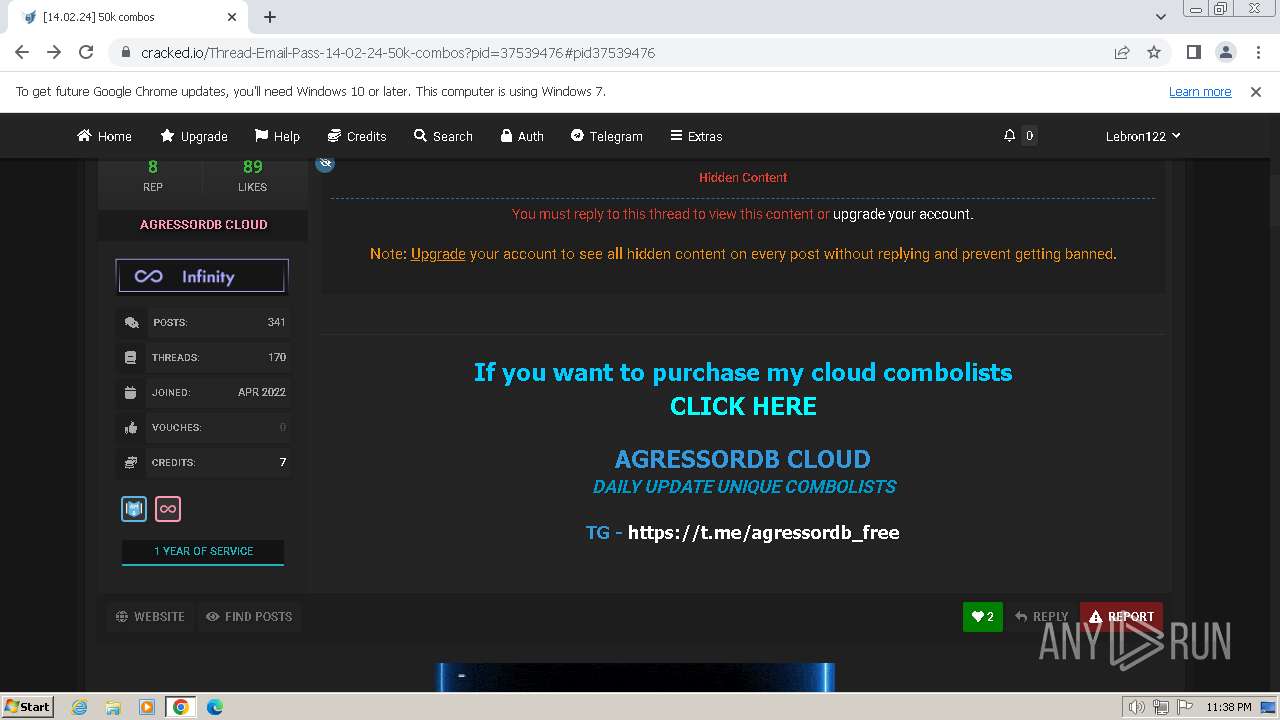Expand the Extras menu
Image resolution: width=1280 pixels, height=720 pixels.
click(x=696, y=136)
